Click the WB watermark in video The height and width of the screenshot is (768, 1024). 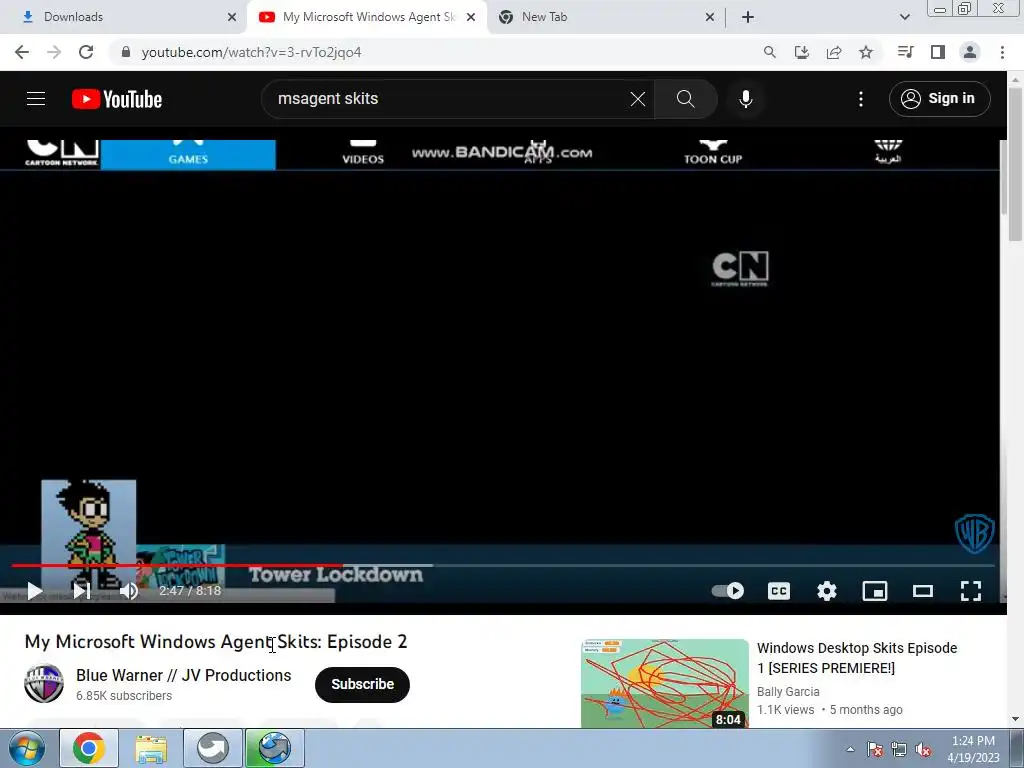click(x=974, y=533)
